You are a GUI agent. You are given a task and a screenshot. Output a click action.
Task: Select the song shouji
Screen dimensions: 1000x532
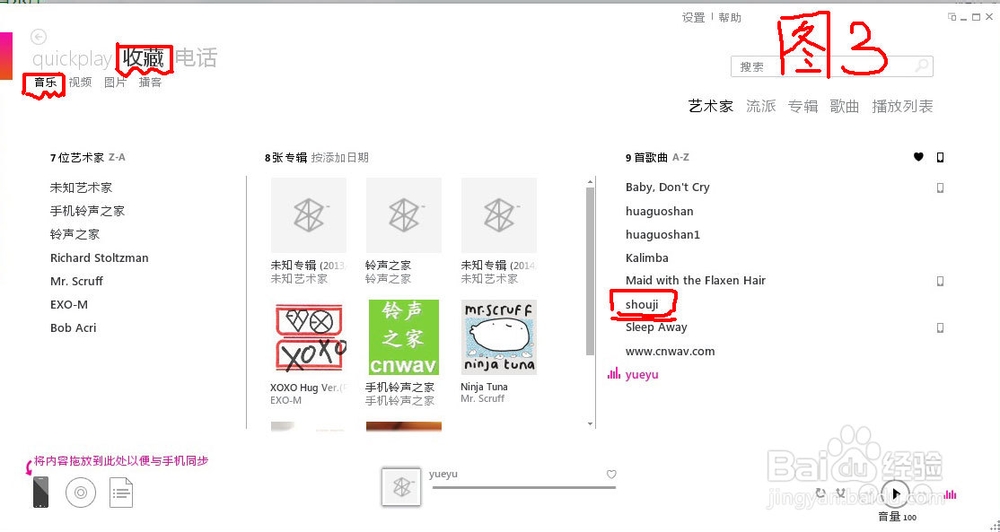(642, 304)
